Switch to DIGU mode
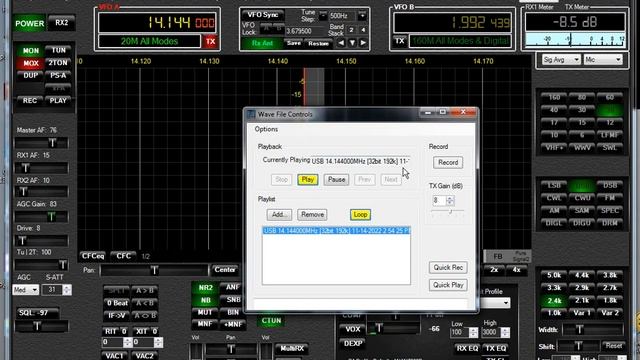The height and width of the screenshot is (360, 640). 582,223
